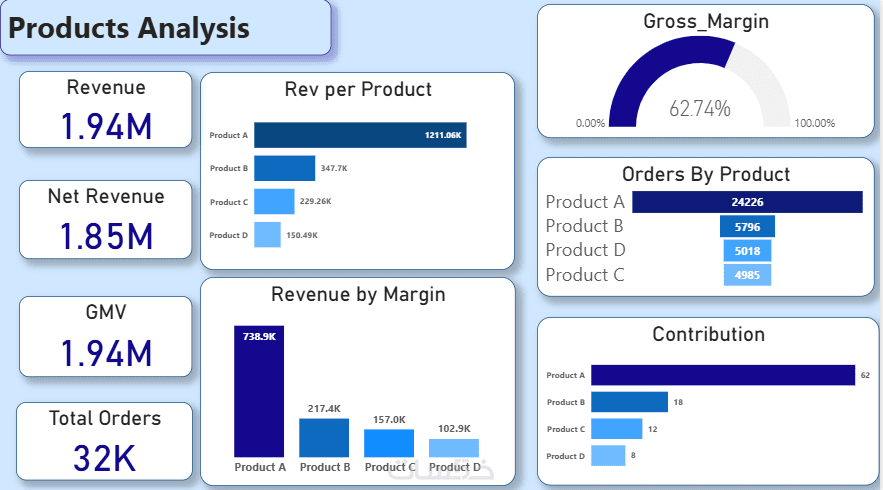Screen dimensions: 883x490
Task: Select the Contribution bar with value 8
Action: (608, 456)
